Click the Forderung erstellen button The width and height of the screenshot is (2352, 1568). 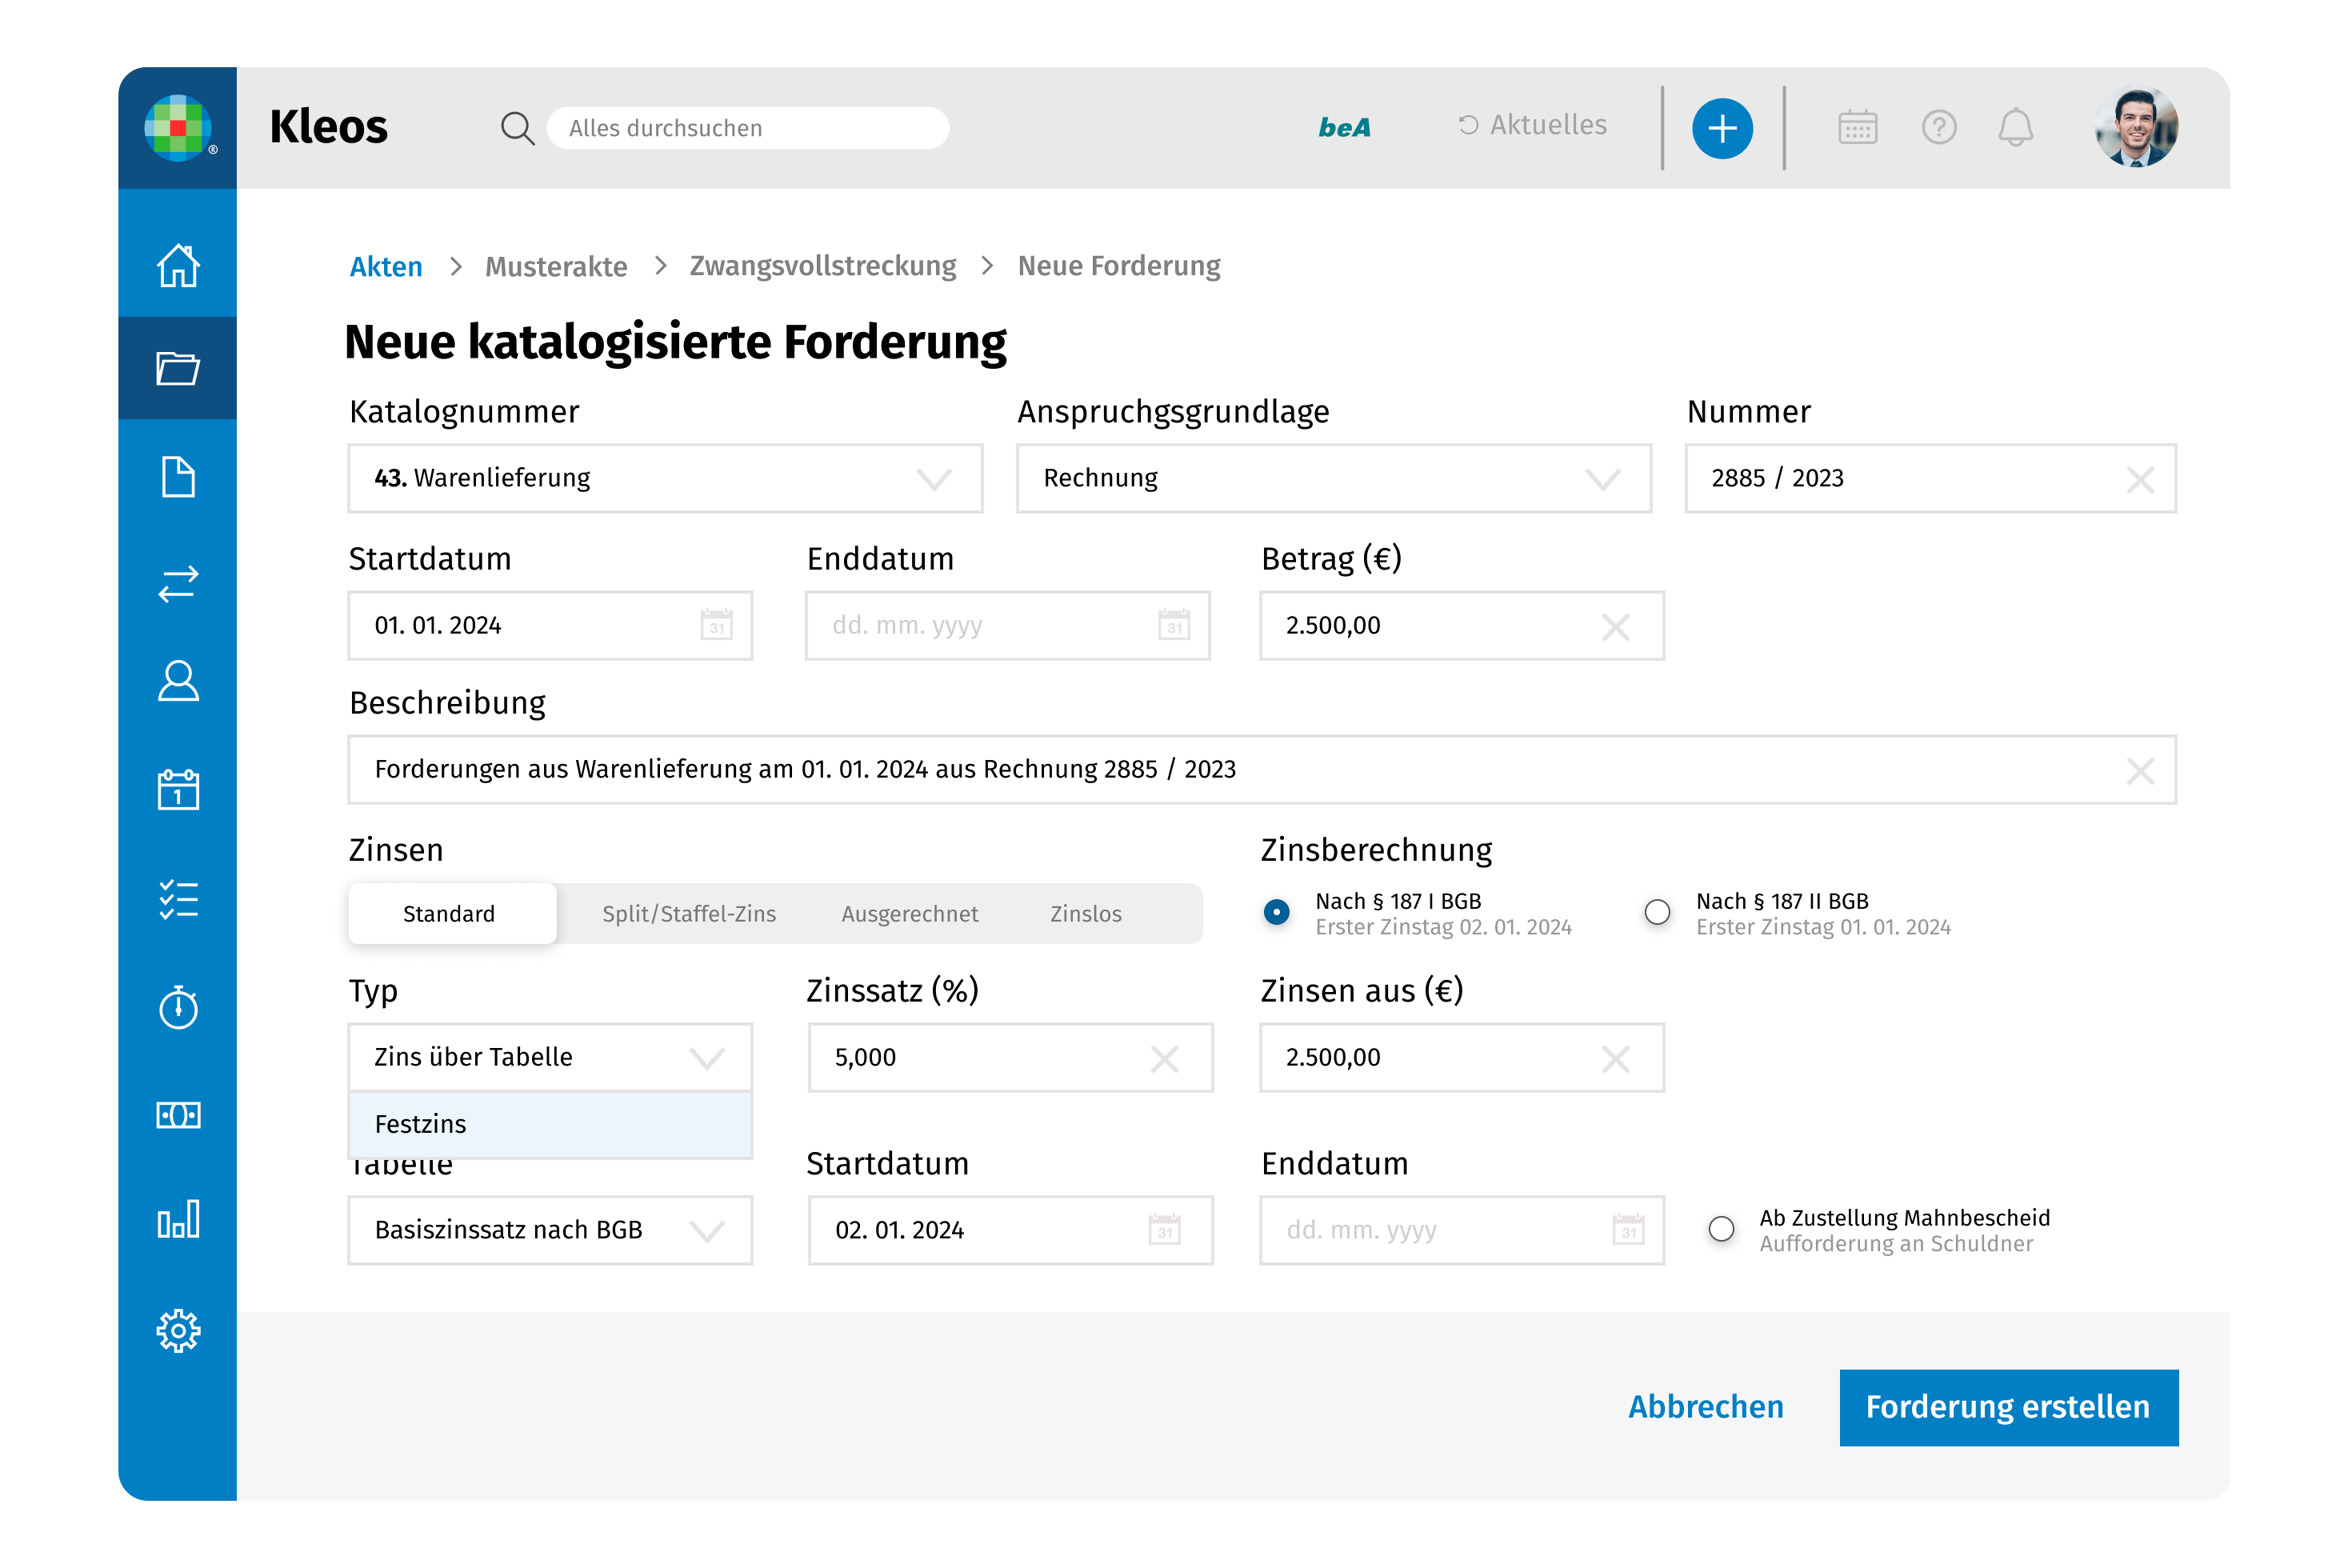coord(2008,1407)
